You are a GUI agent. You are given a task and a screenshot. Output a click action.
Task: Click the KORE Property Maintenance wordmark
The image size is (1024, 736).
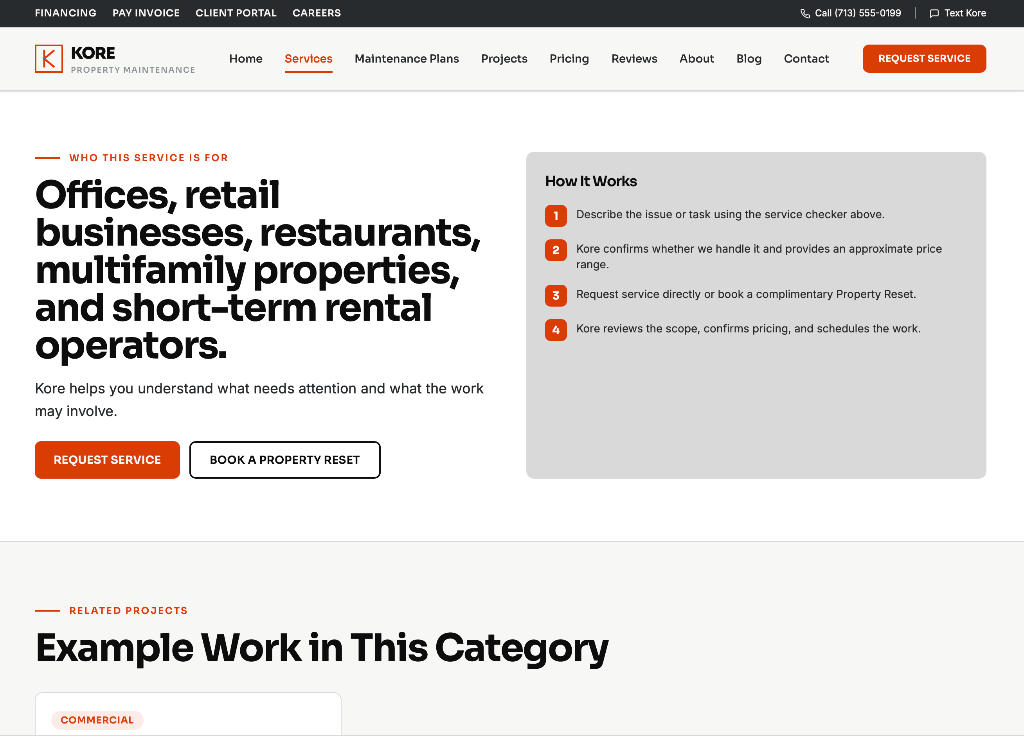tap(133, 59)
